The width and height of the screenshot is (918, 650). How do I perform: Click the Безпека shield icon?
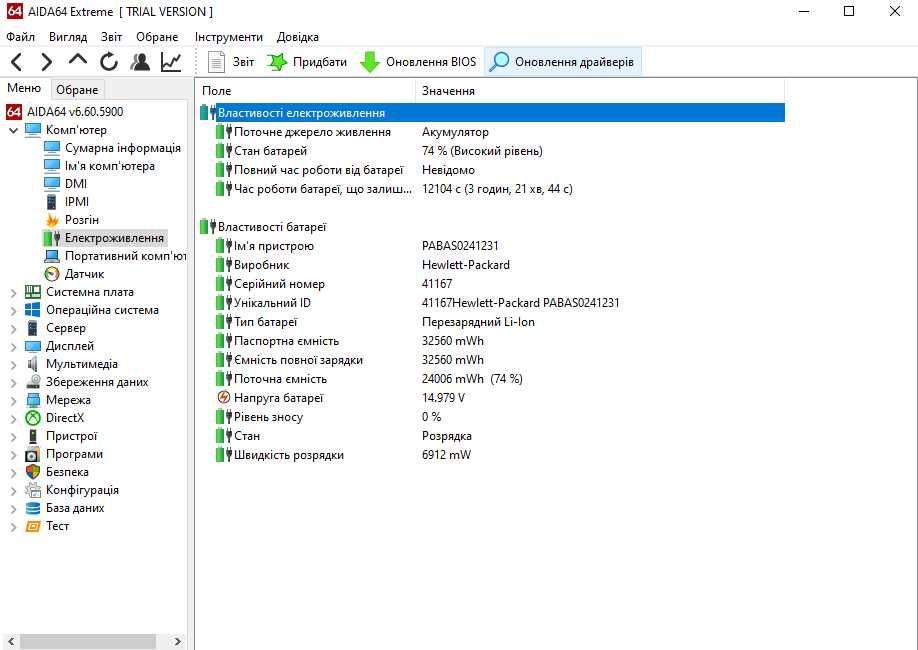tap(33, 472)
